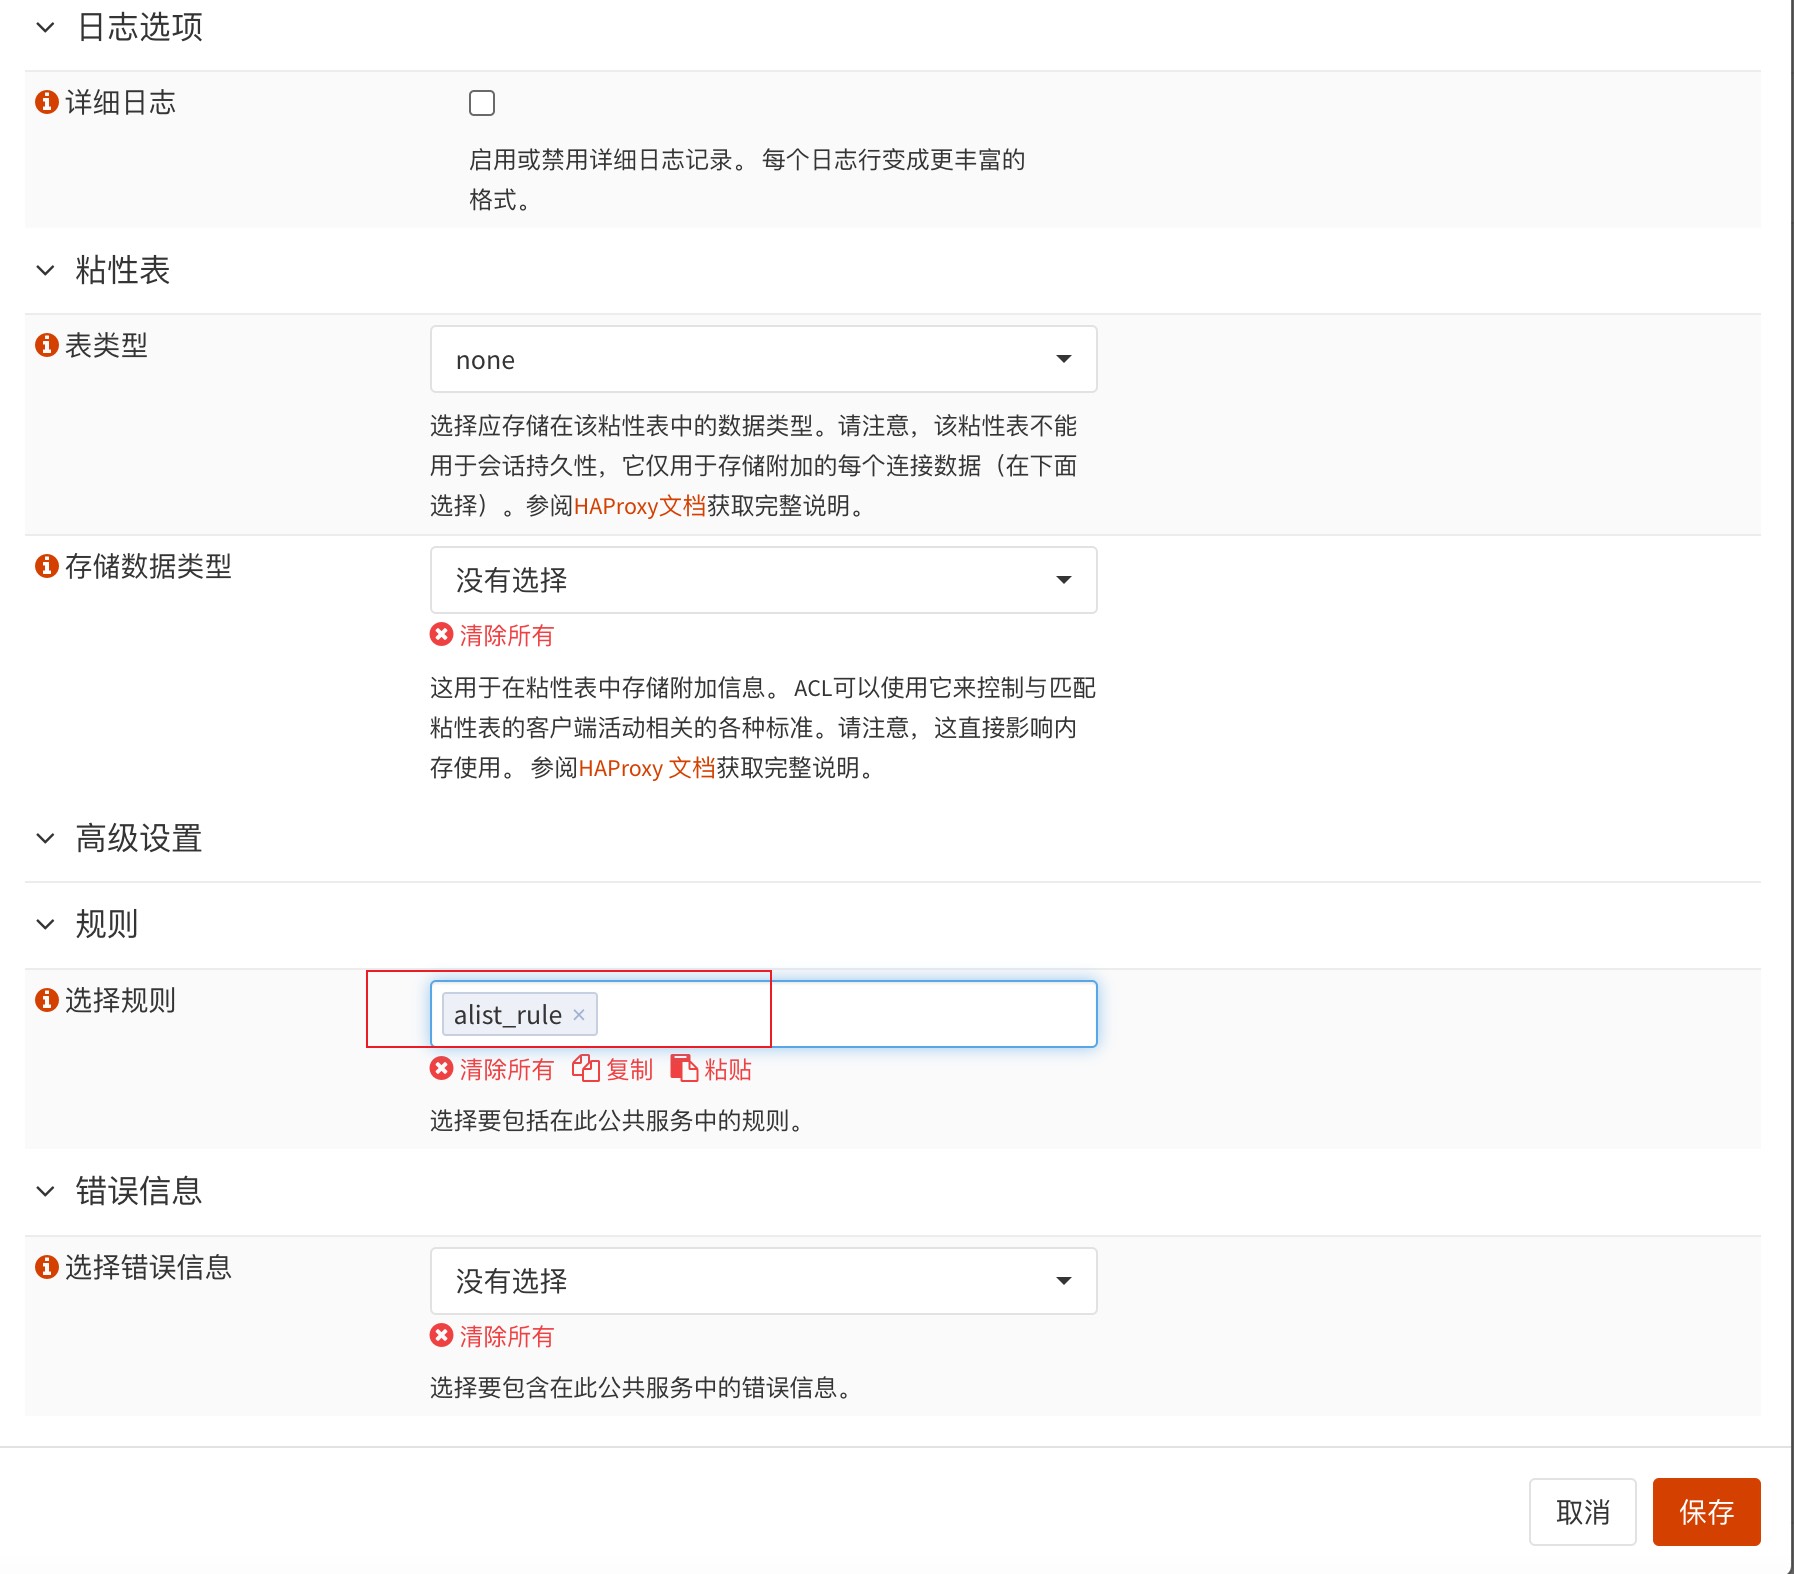The height and width of the screenshot is (1574, 1794).
Task: Click 复制 copy icon under rules field
Action: click(586, 1069)
